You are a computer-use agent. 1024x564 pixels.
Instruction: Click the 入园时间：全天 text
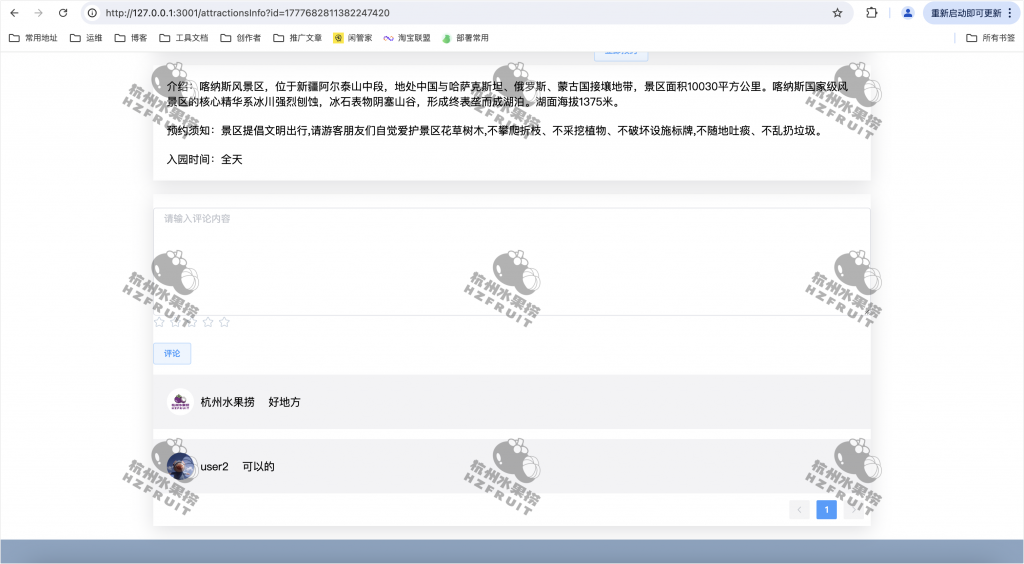(204, 159)
